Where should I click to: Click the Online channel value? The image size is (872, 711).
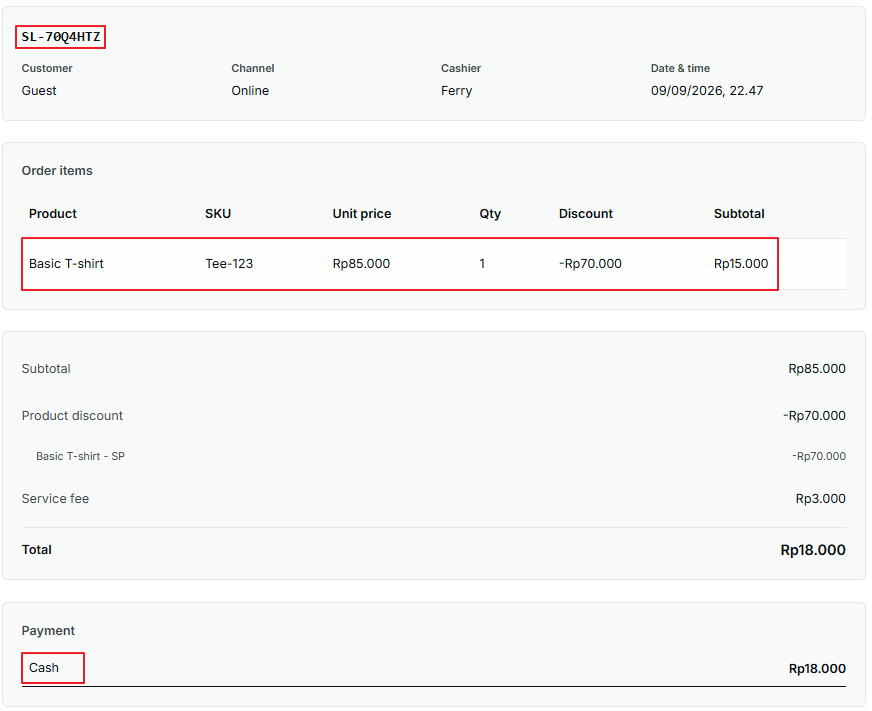point(250,91)
